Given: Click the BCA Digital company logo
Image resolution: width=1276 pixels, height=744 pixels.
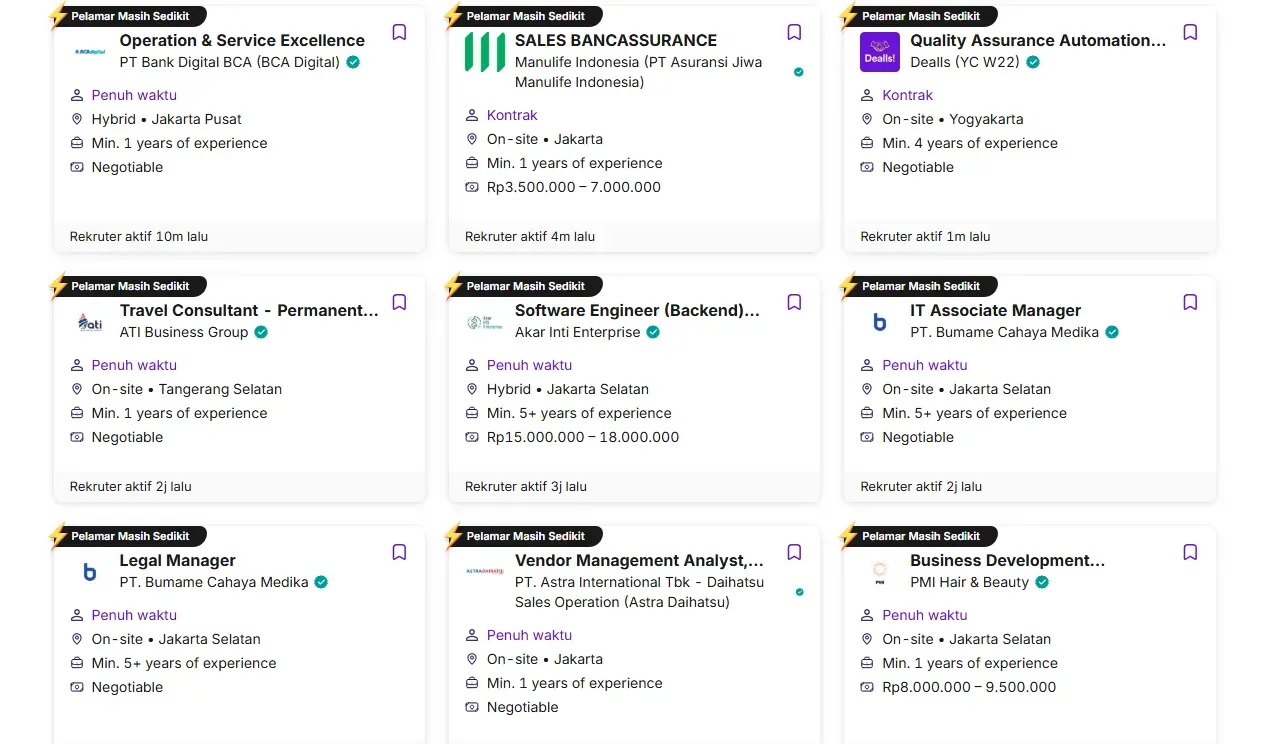Looking at the screenshot, I should click(90, 52).
